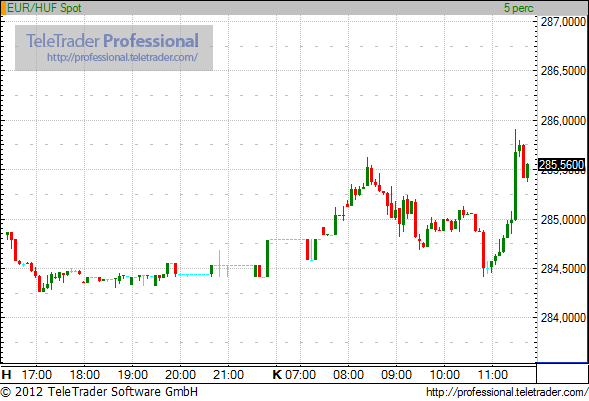The width and height of the screenshot is (589, 401).
Task: Click the 286,0000 price axis label
Action: coord(563,121)
